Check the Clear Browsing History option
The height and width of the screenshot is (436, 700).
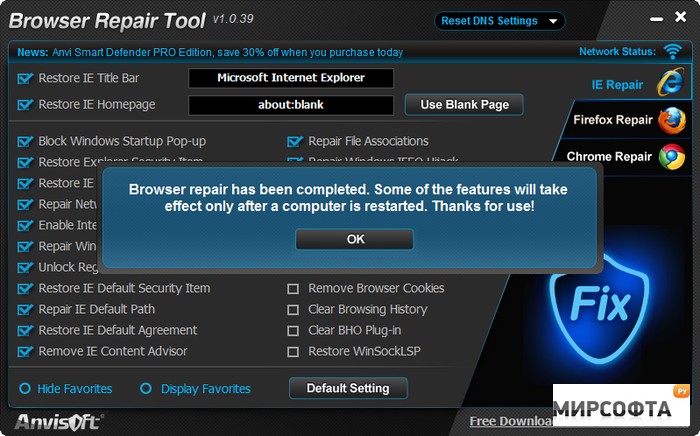pyautogui.click(x=293, y=310)
